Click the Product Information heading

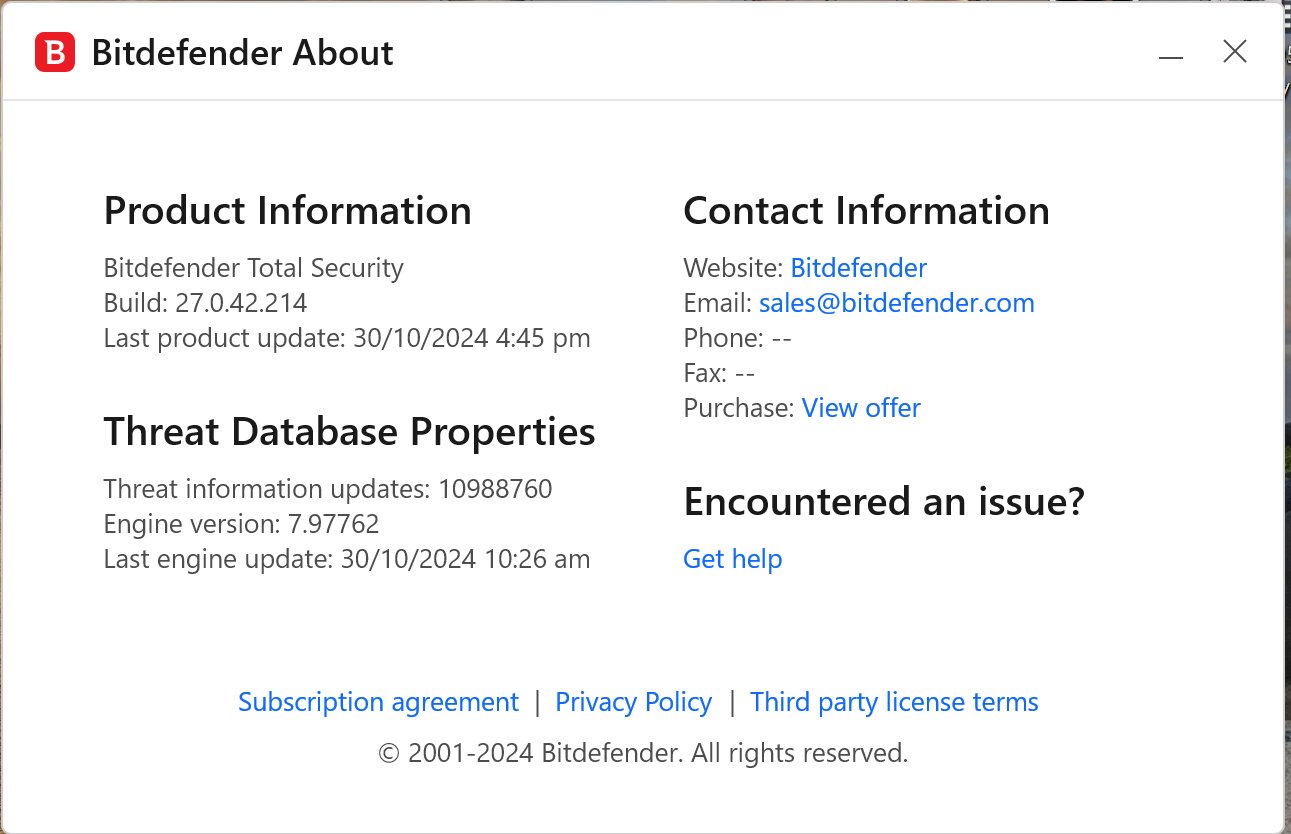tap(287, 211)
